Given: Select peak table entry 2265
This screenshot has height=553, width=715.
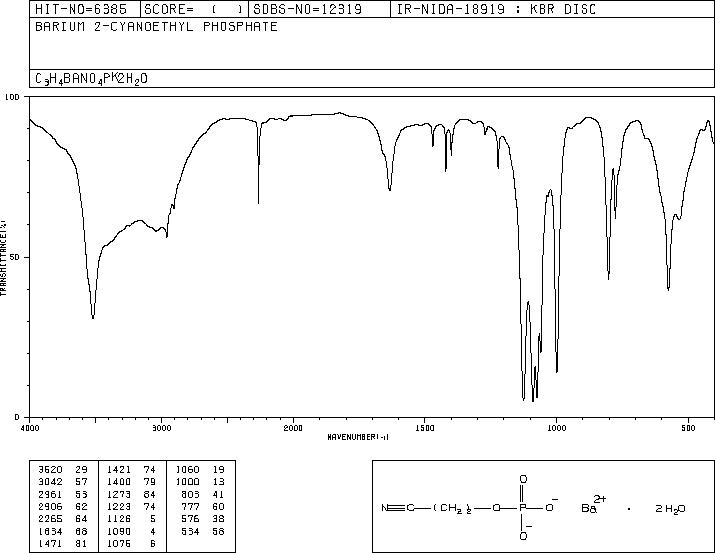Looking at the screenshot, I should [63, 519].
